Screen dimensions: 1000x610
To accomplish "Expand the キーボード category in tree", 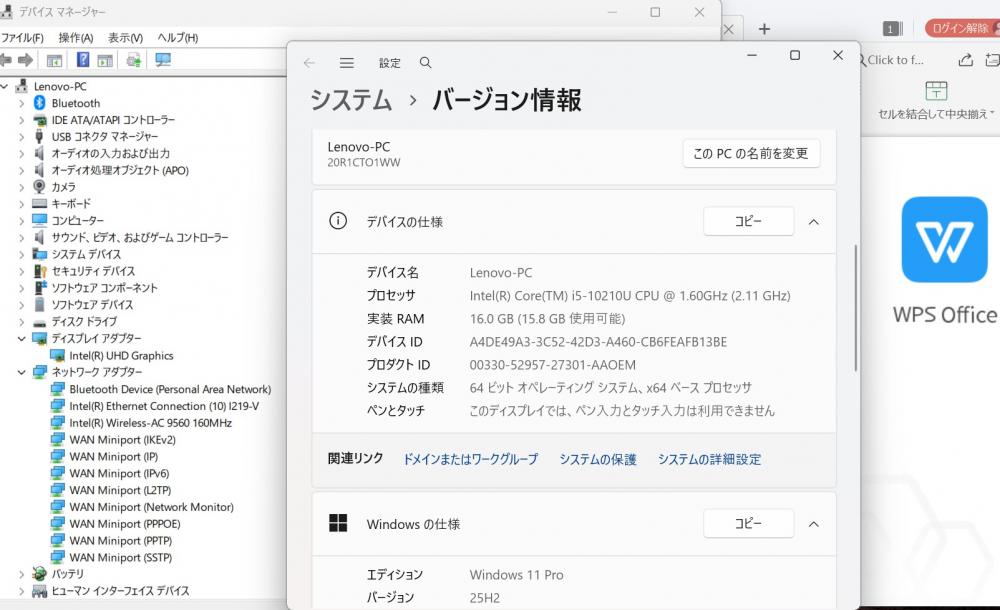I will coord(21,204).
